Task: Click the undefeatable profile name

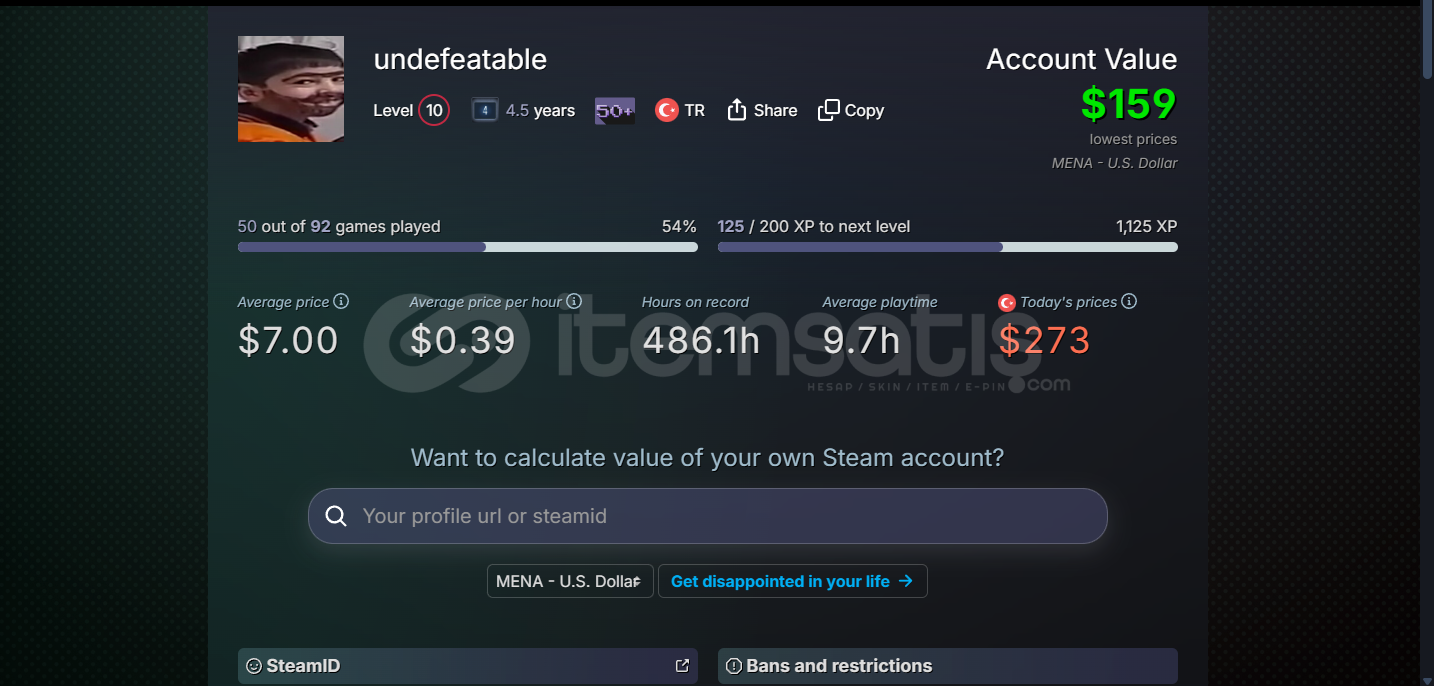Action: (460, 59)
